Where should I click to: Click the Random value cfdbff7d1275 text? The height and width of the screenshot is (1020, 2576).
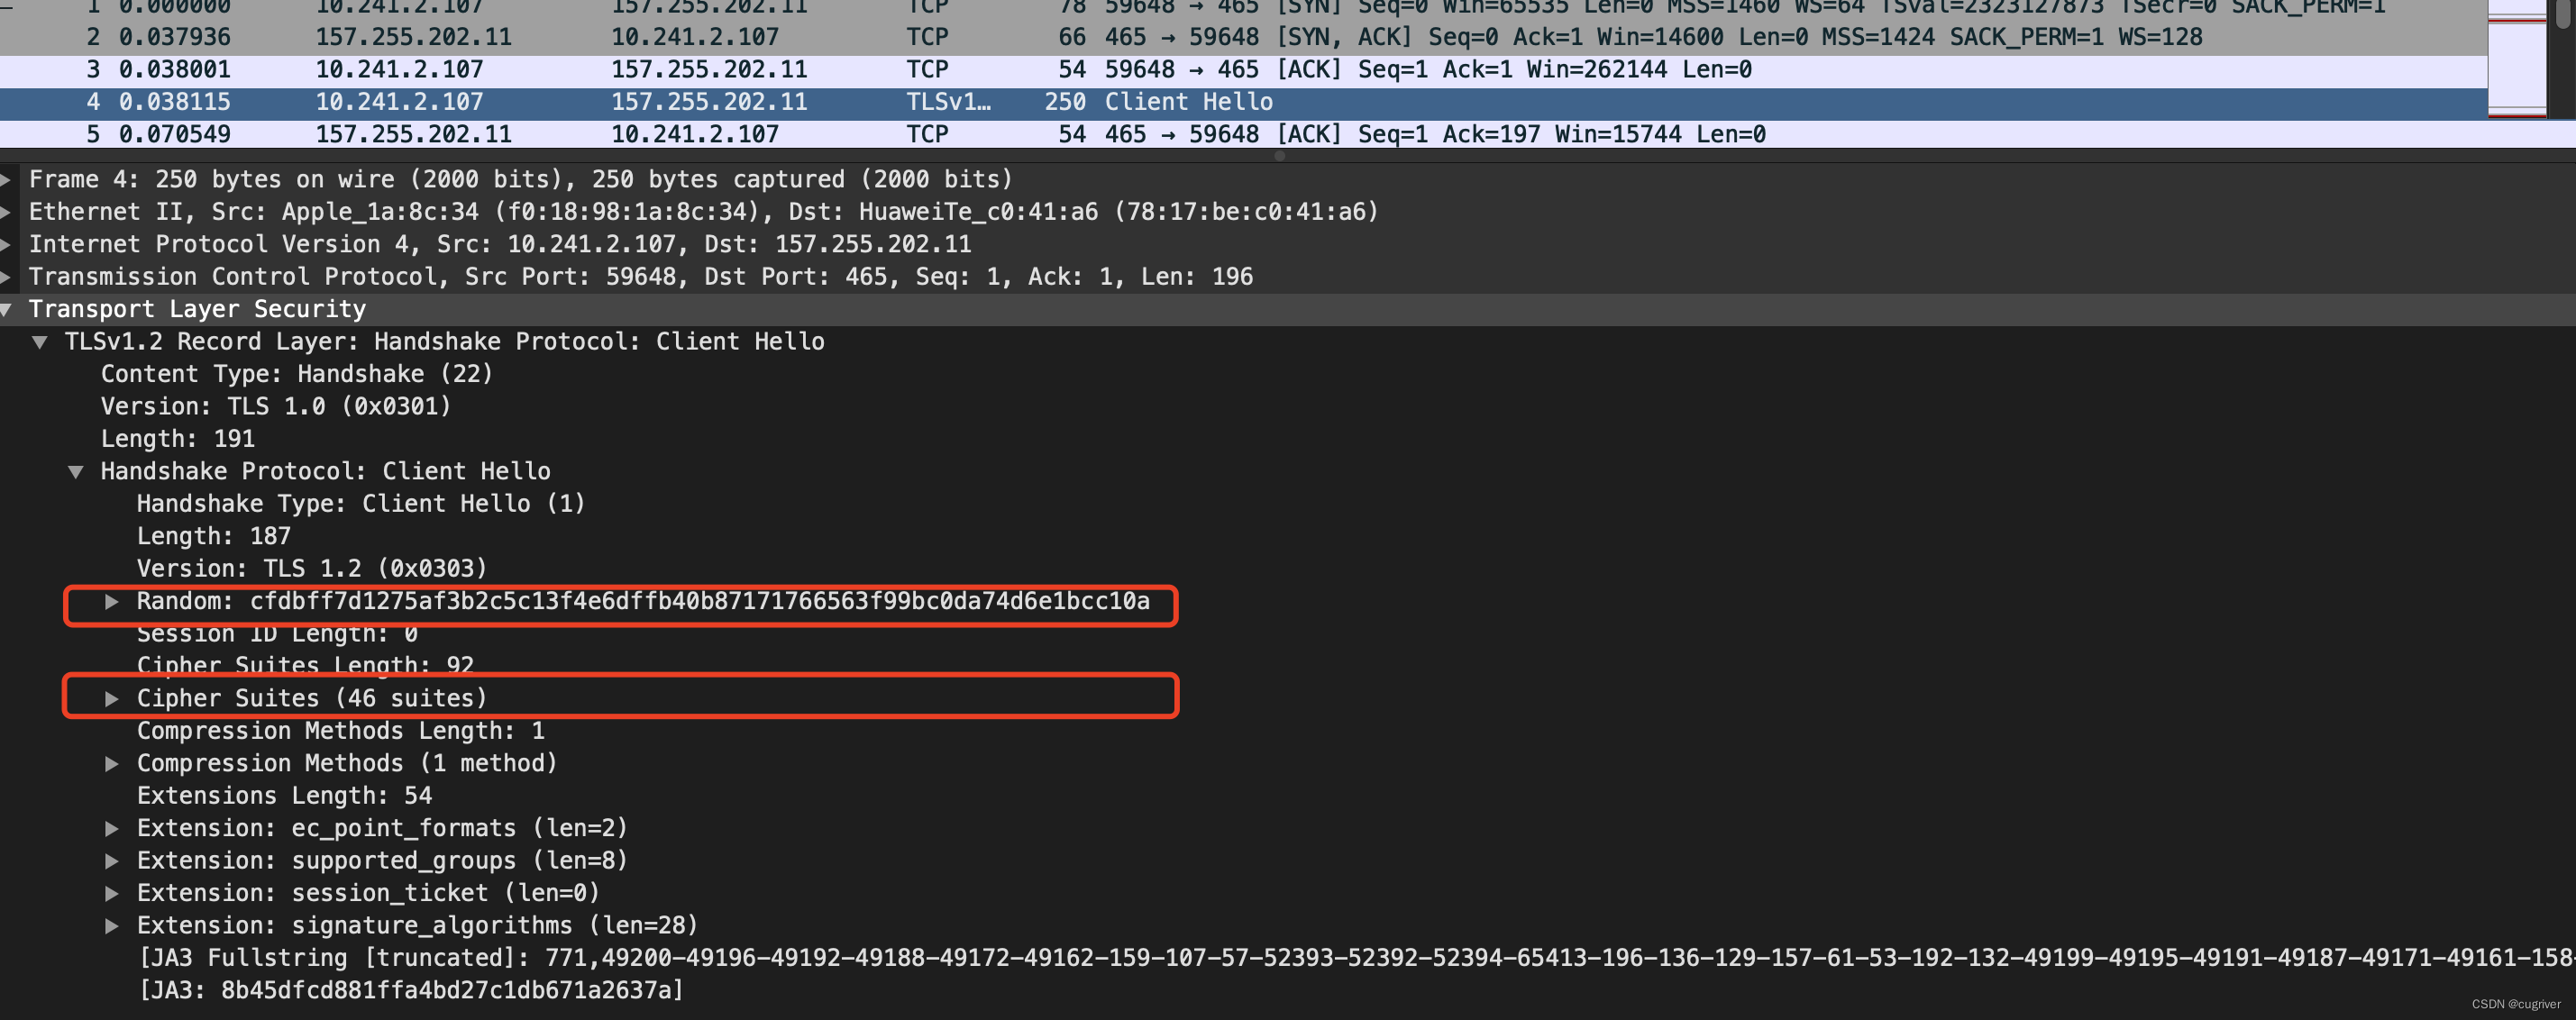click(x=700, y=602)
